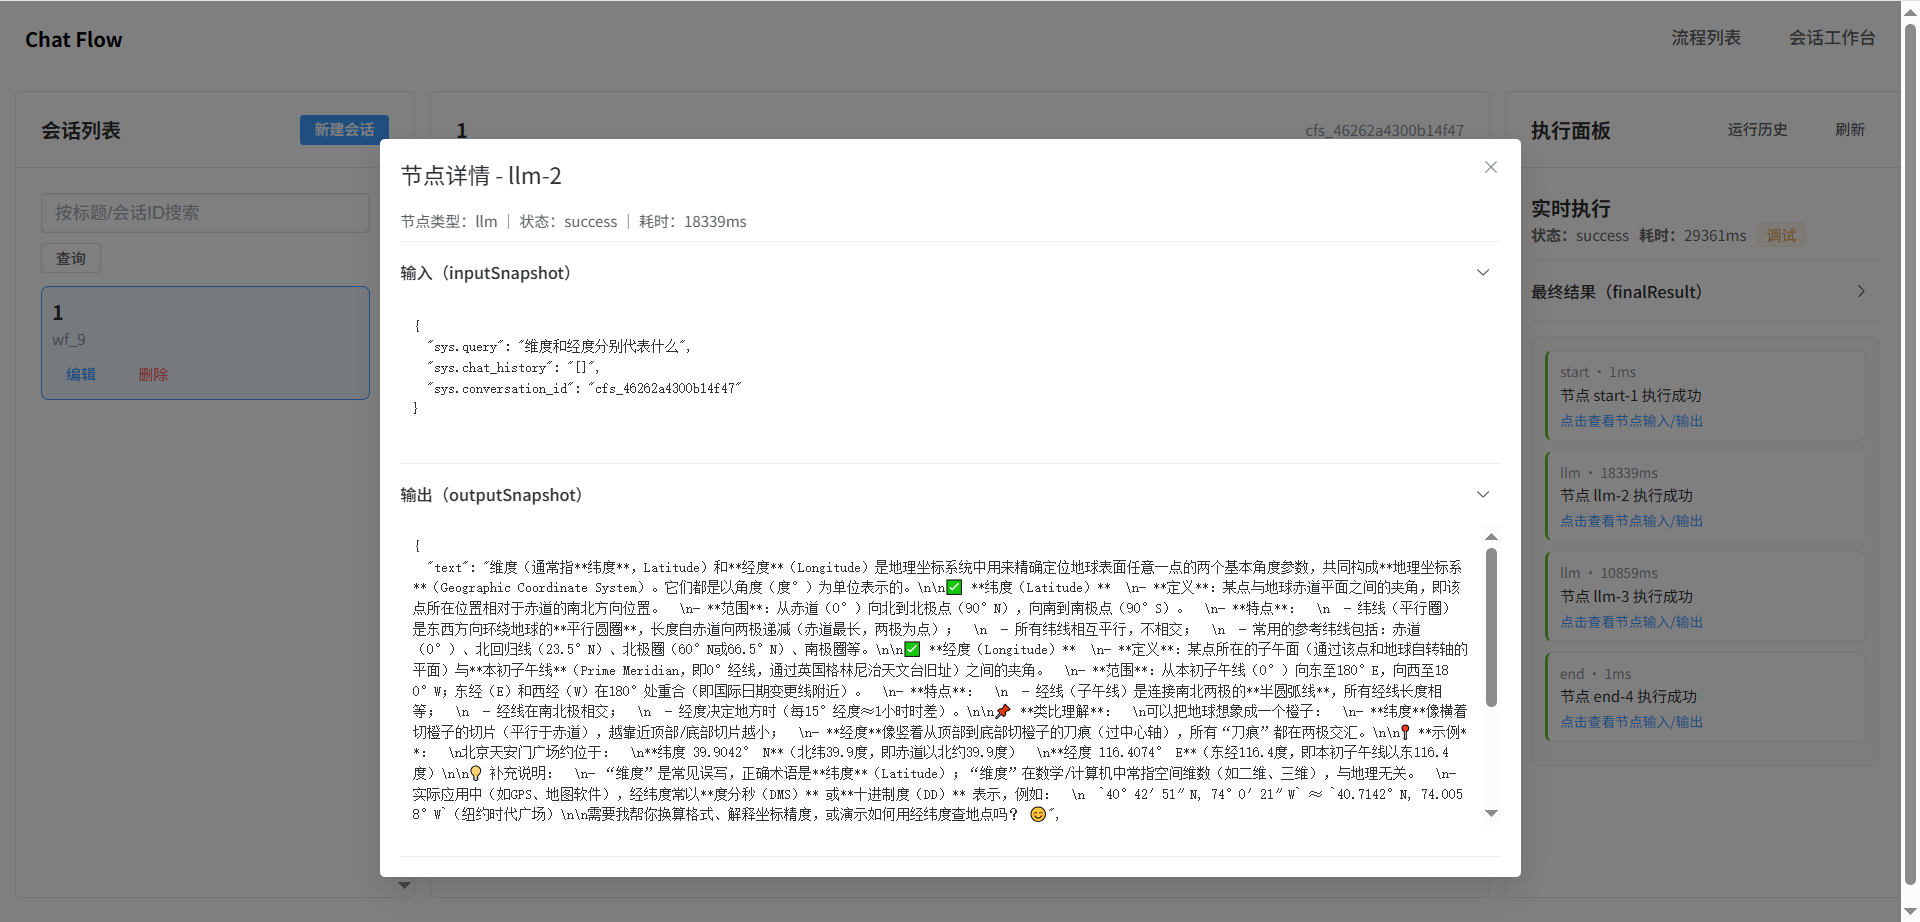1920x922 pixels.
Task: Click 删除 on conversation 1
Action: (153, 374)
